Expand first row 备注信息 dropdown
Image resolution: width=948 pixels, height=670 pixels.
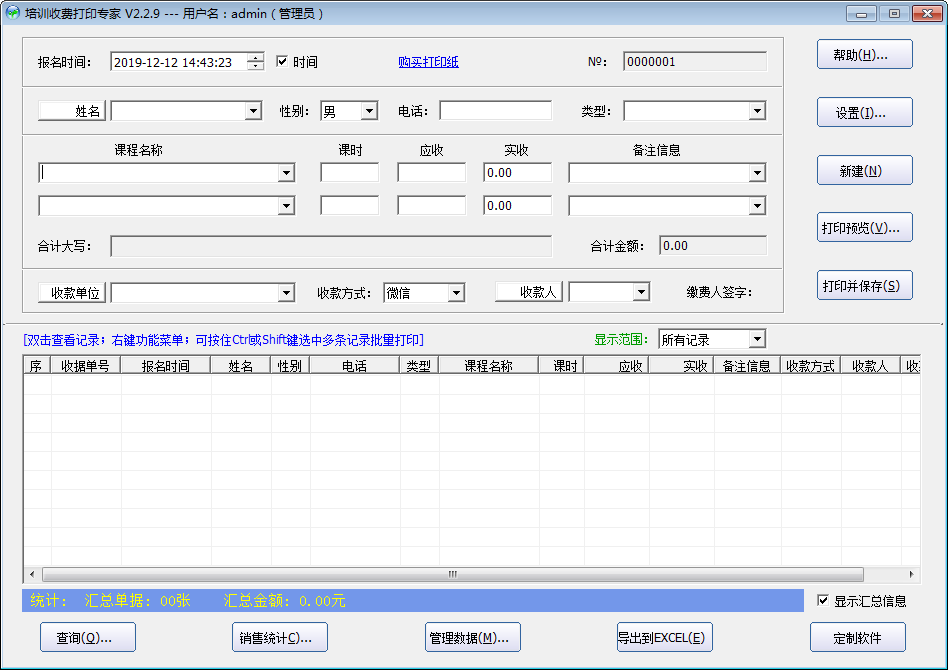click(757, 173)
